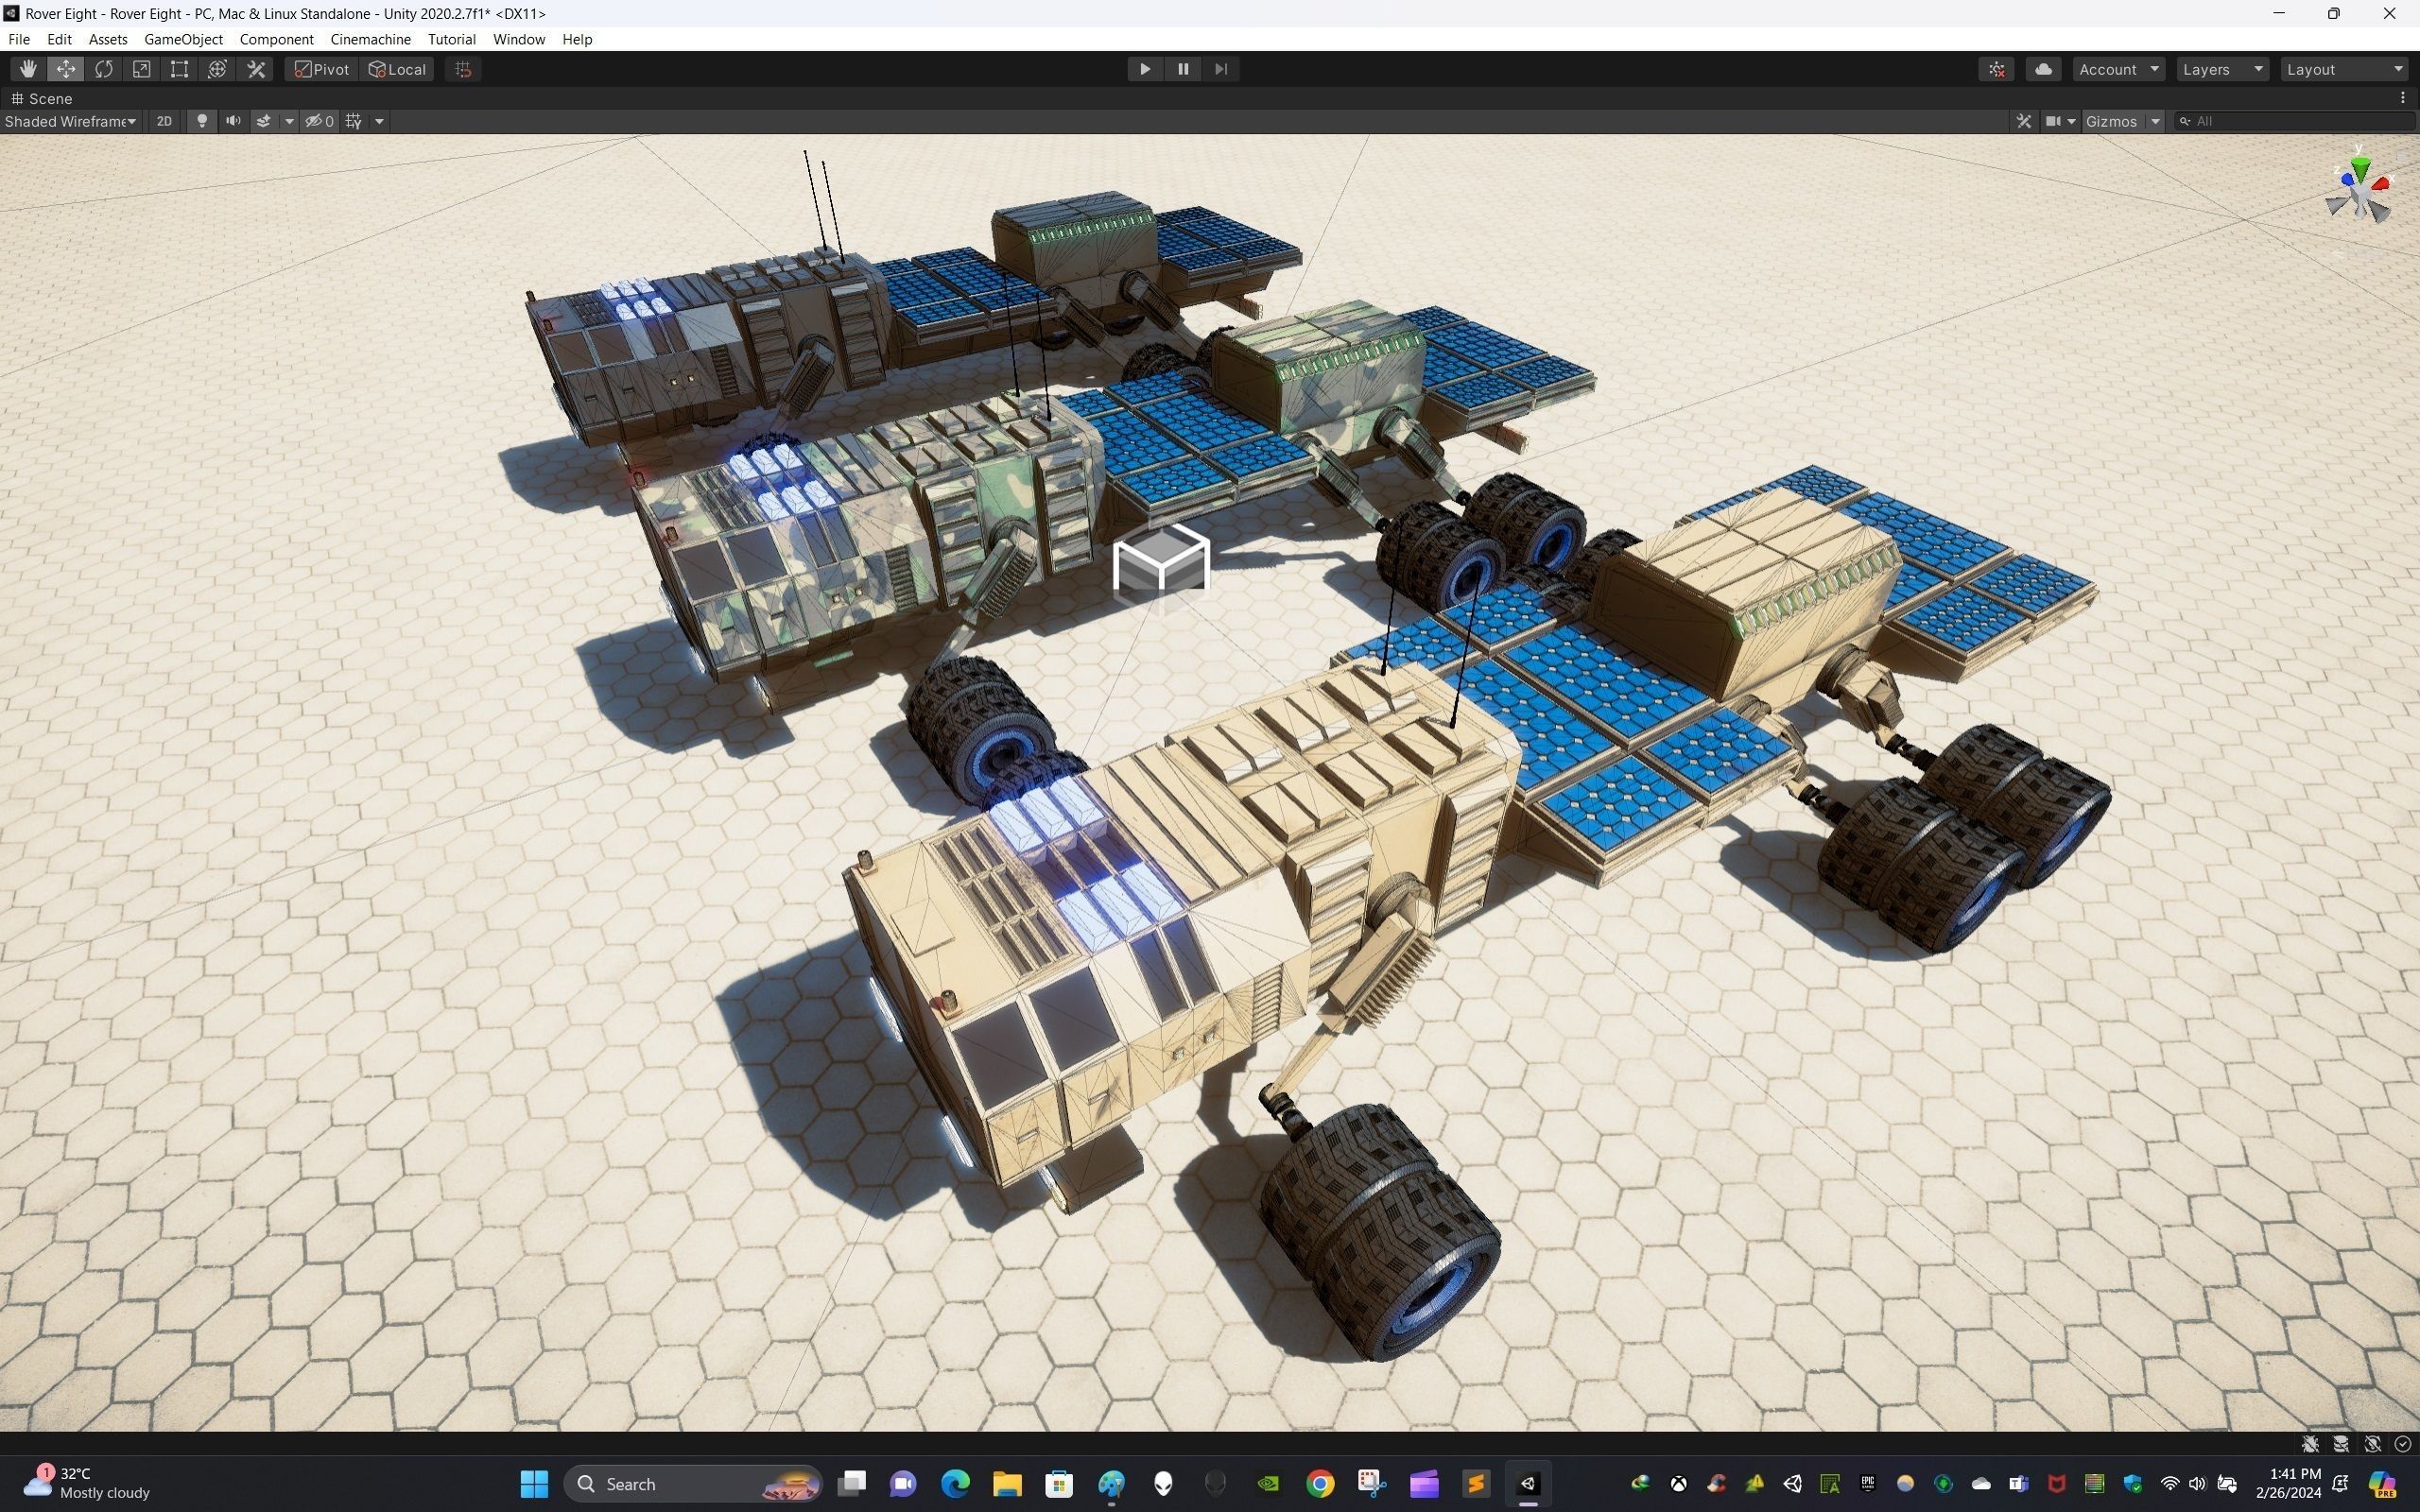
Task: Open Collaborate services icon
Action: pyautogui.click(x=1997, y=69)
